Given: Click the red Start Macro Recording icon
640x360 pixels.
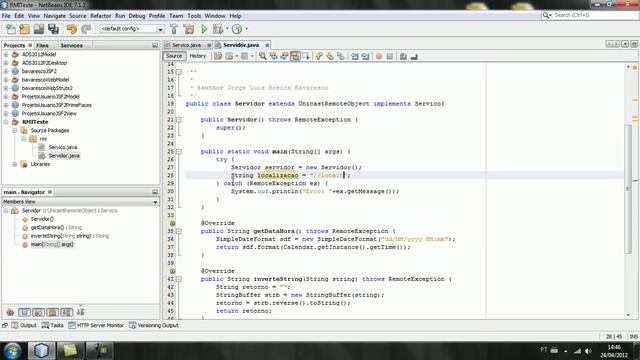Looking at the screenshot, I should pyautogui.click(x=379, y=56).
